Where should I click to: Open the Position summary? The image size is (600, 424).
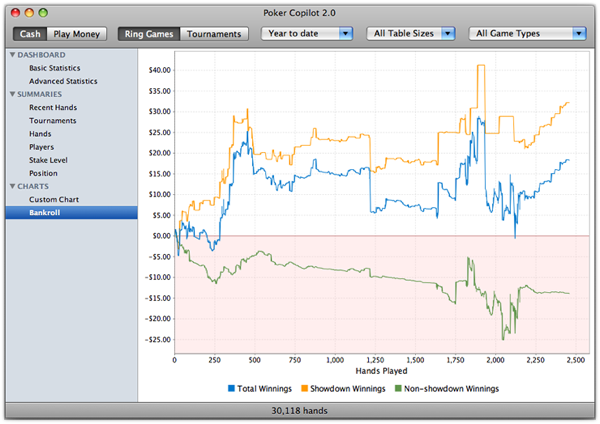(x=43, y=173)
